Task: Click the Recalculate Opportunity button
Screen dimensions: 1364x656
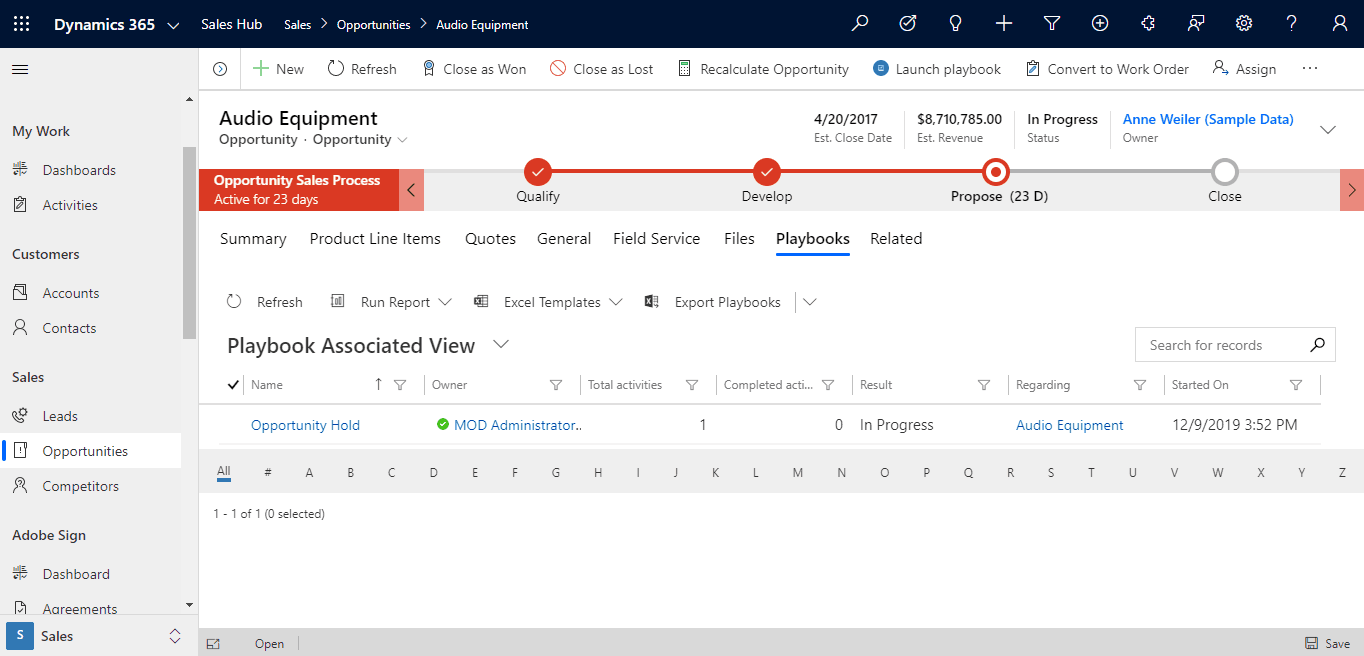Action: [763, 69]
